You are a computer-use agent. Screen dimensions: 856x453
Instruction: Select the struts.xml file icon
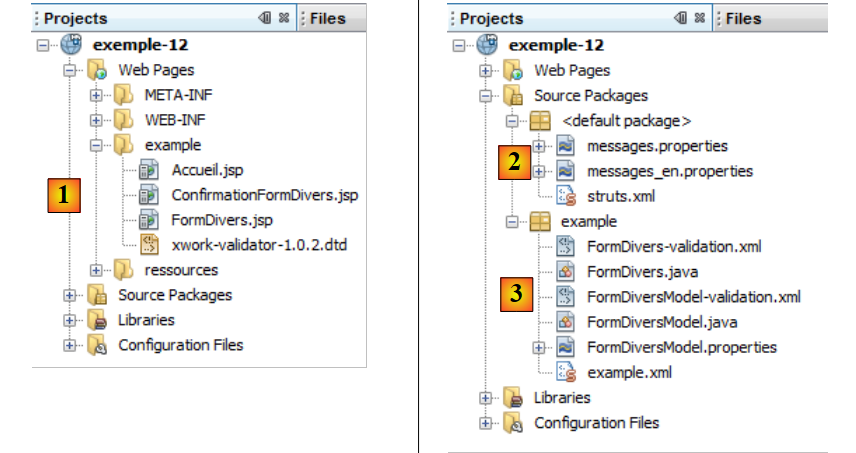pos(565,196)
